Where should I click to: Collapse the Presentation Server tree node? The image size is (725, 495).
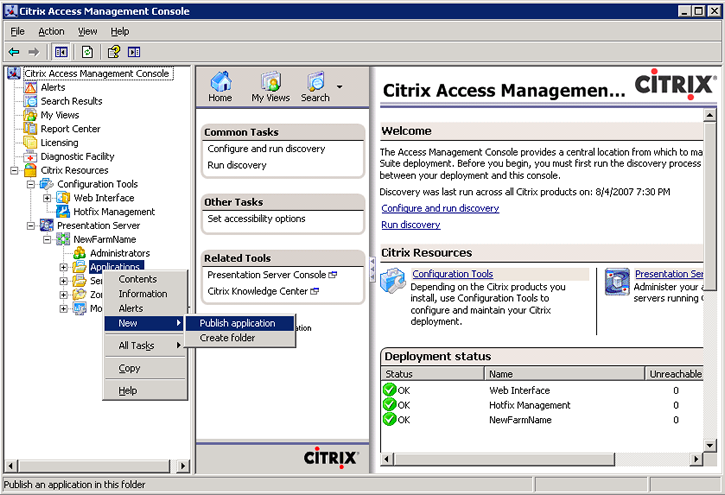click(x=31, y=226)
